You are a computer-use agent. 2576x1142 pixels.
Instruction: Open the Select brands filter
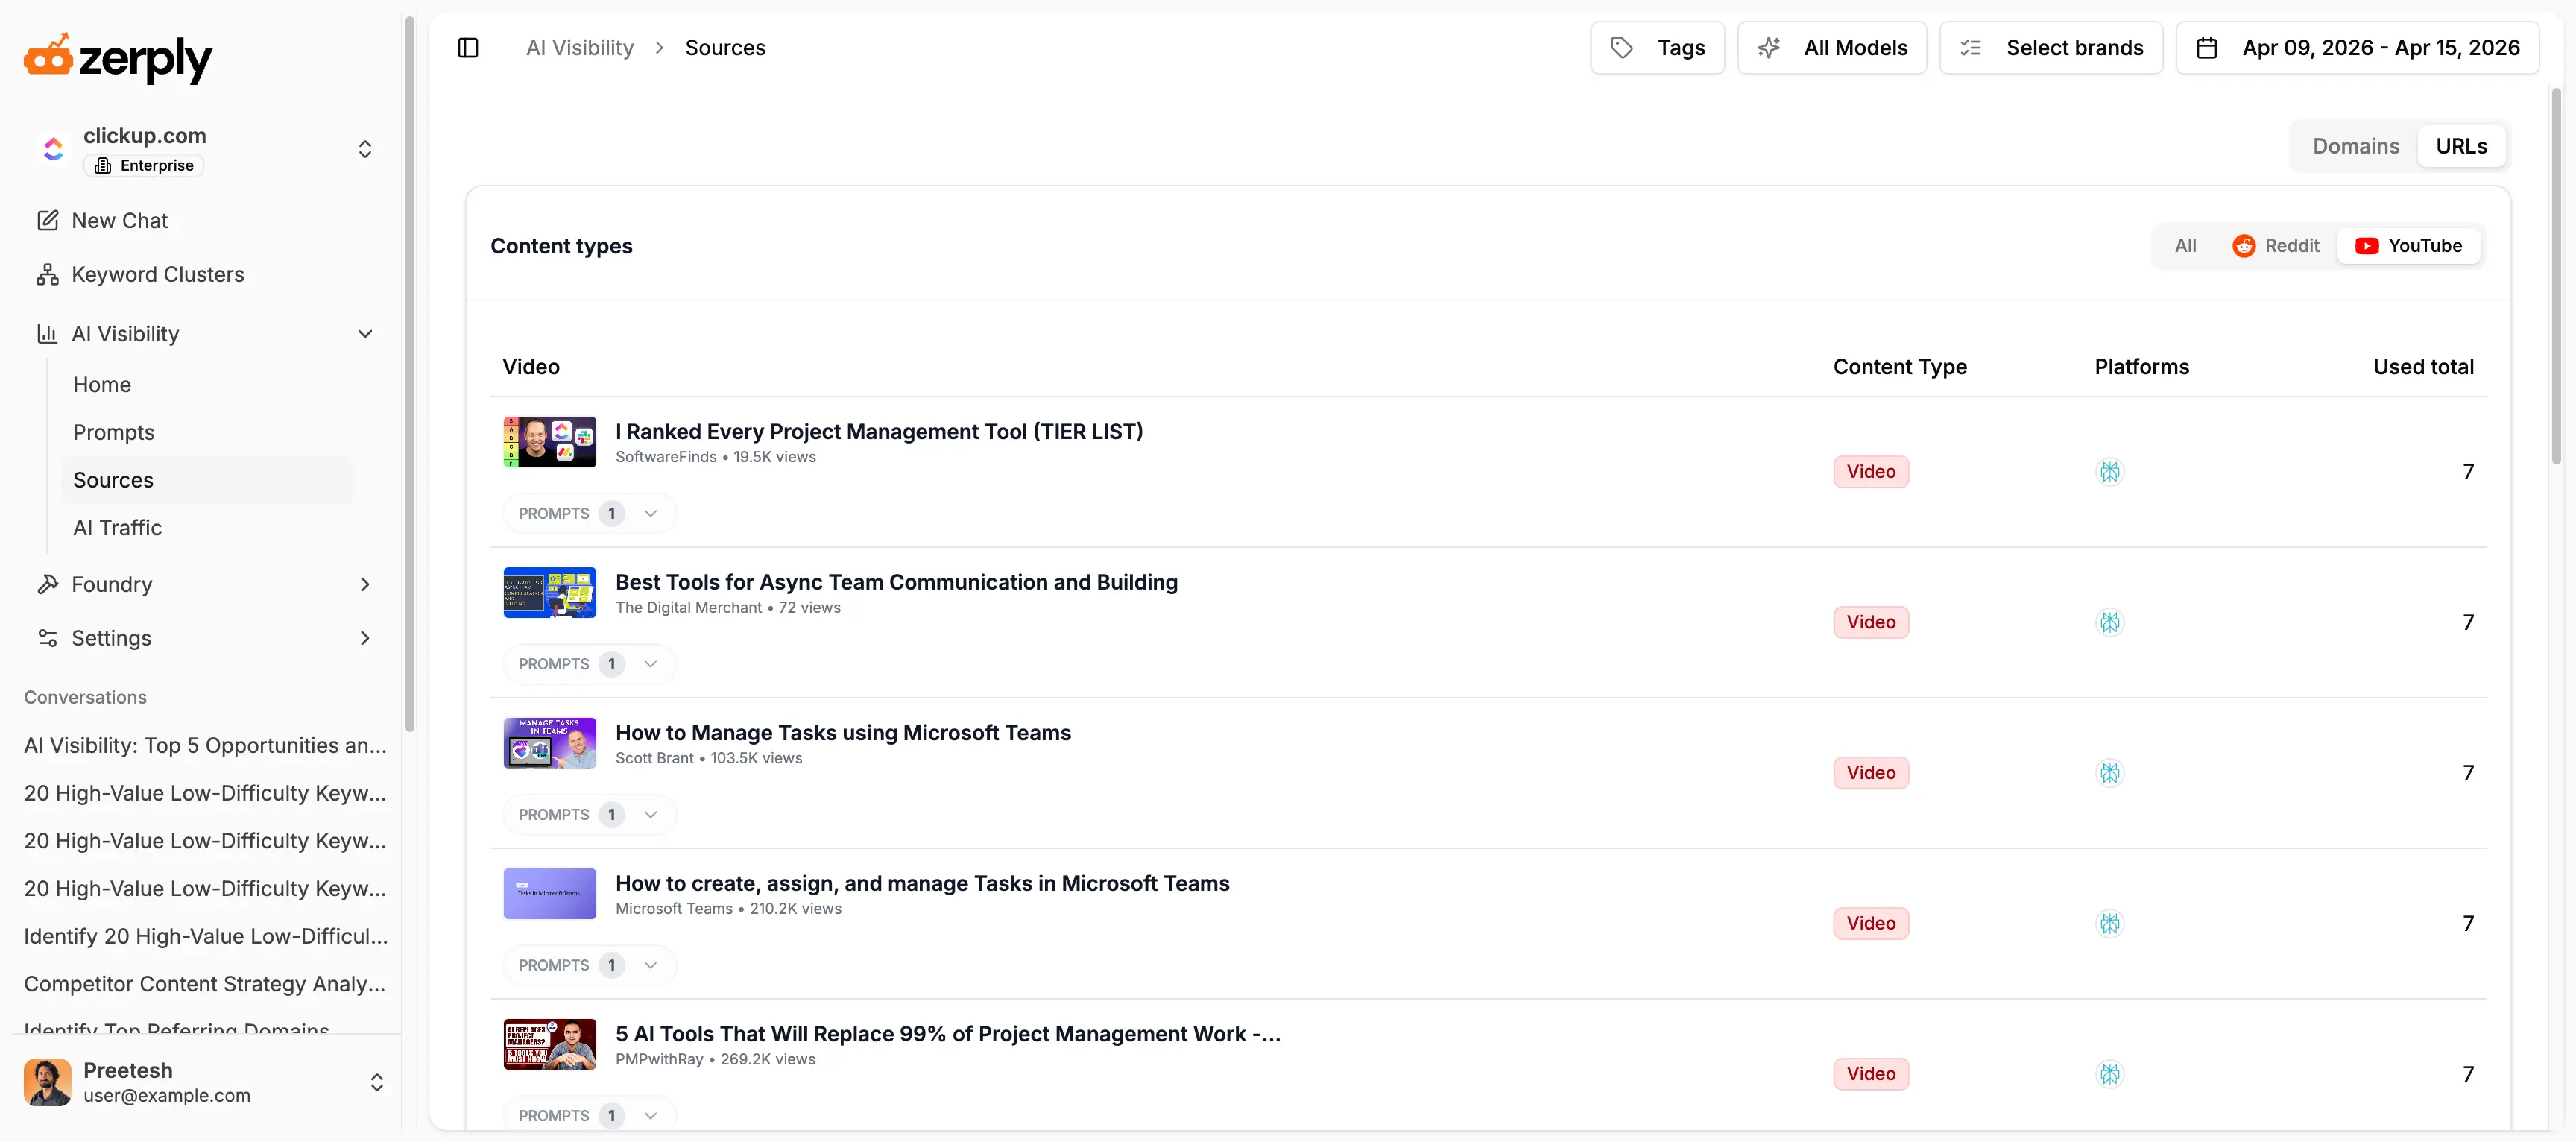pos(2051,48)
